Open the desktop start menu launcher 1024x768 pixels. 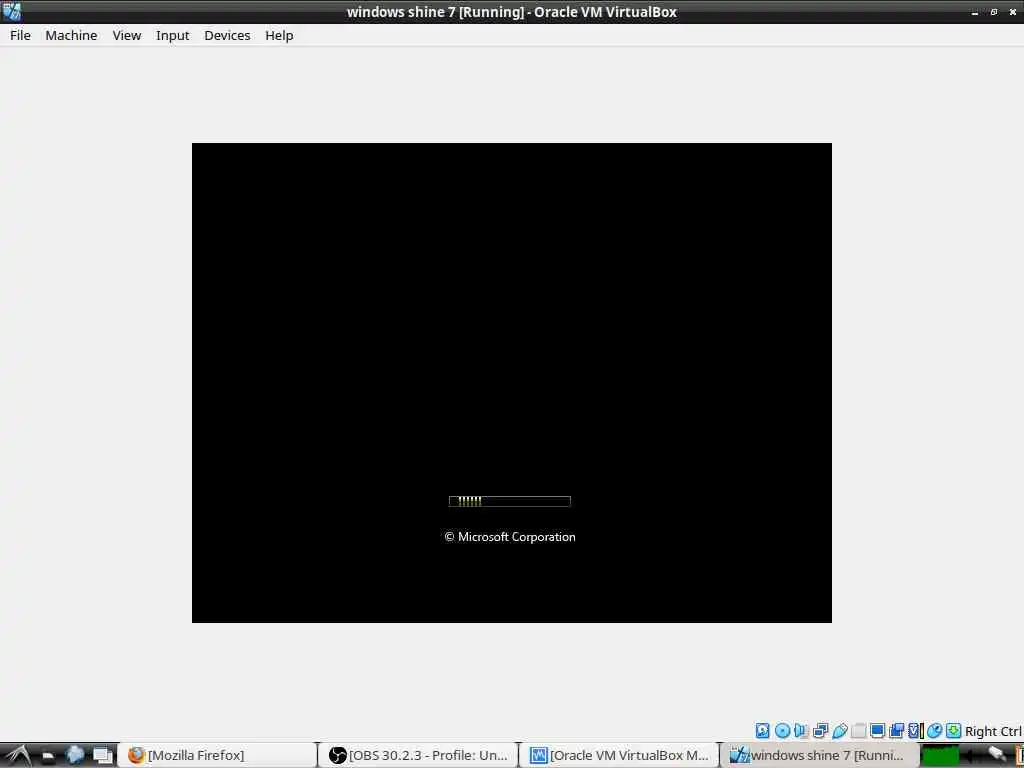pyautogui.click(x=18, y=756)
